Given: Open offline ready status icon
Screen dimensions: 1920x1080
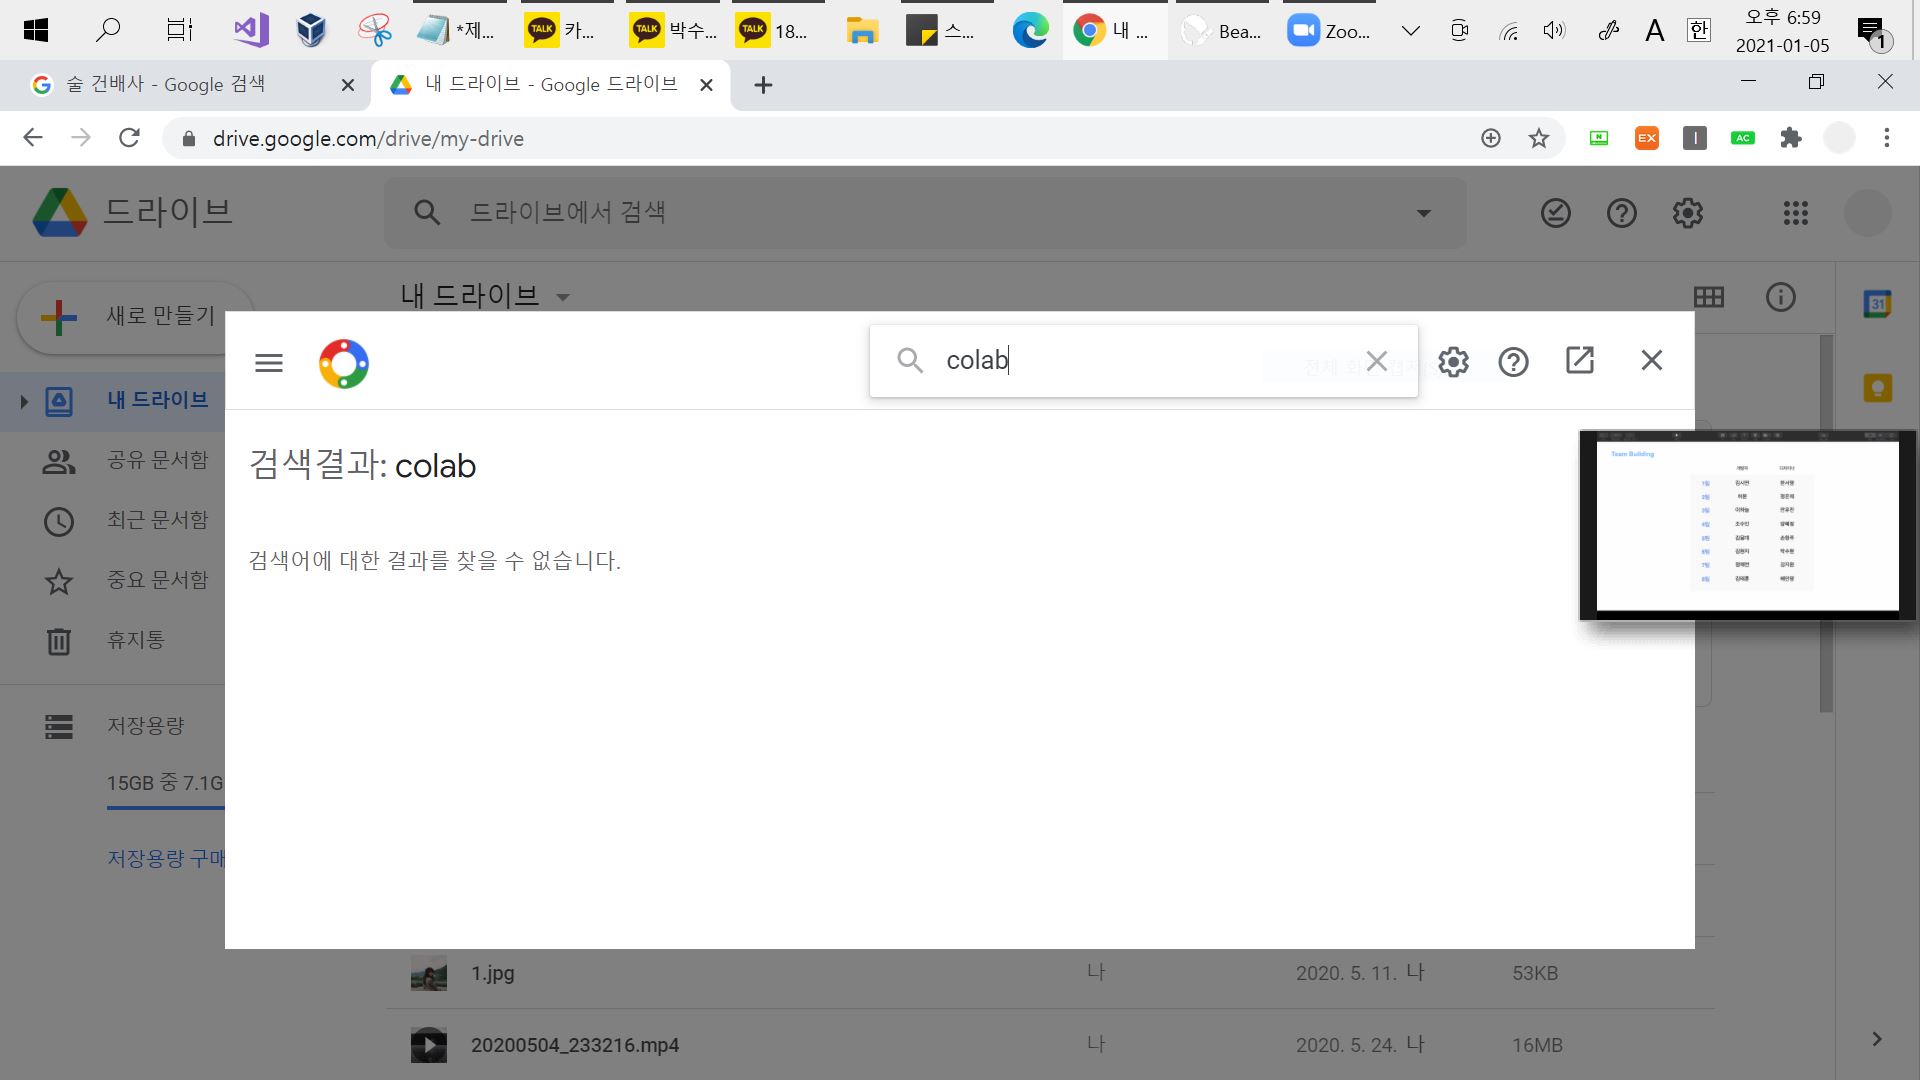Looking at the screenshot, I should pyautogui.click(x=1556, y=213).
